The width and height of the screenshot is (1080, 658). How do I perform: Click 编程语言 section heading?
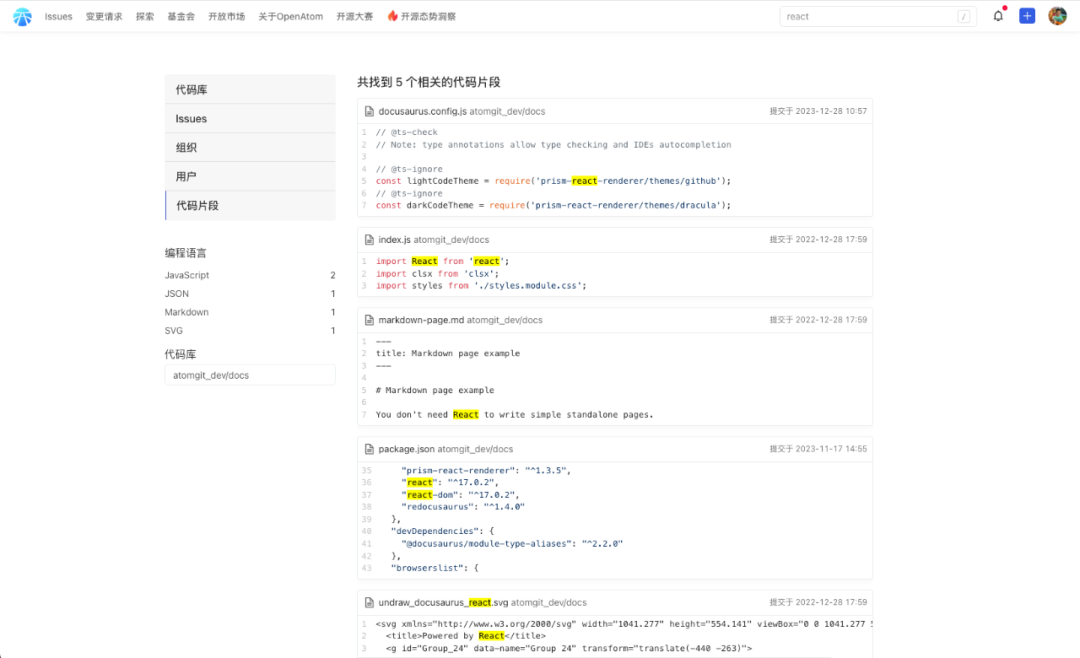point(185,253)
